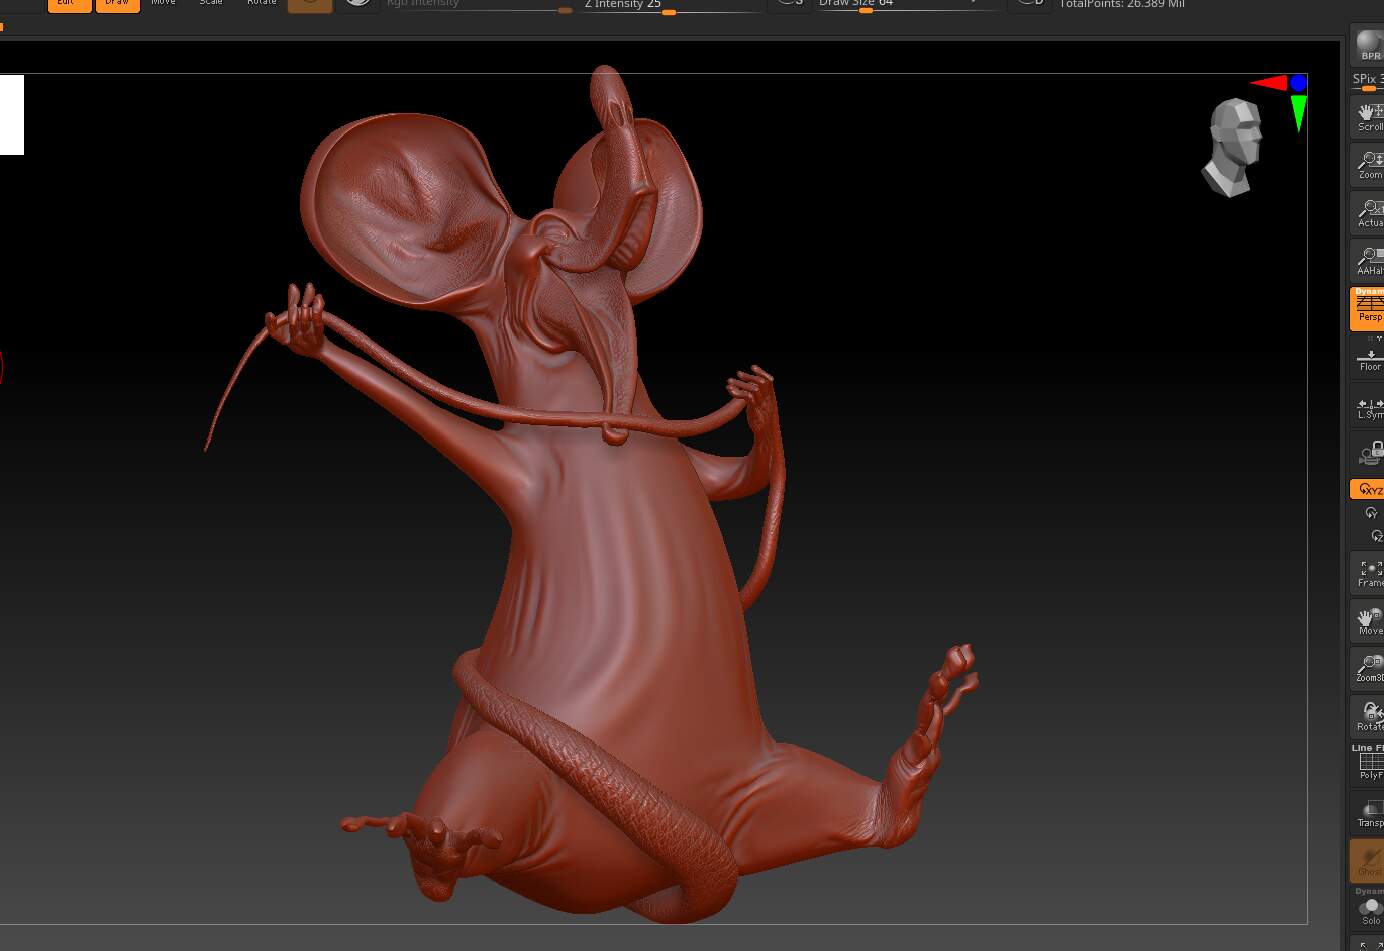Image resolution: width=1384 pixels, height=951 pixels.
Task: Select the Move camera hand icon
Action: tap(1368, 620)
